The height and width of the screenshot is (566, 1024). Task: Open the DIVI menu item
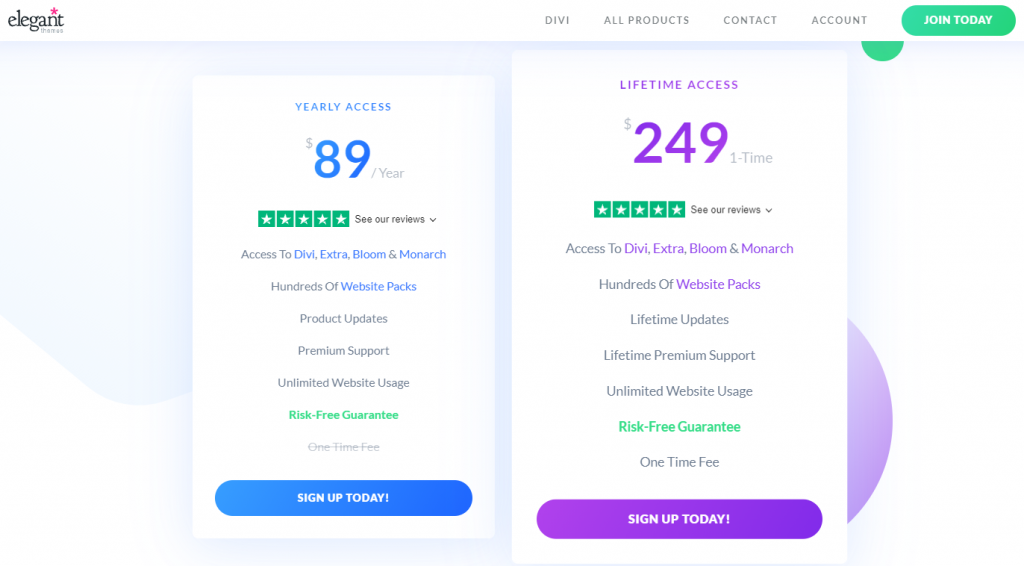557,20
